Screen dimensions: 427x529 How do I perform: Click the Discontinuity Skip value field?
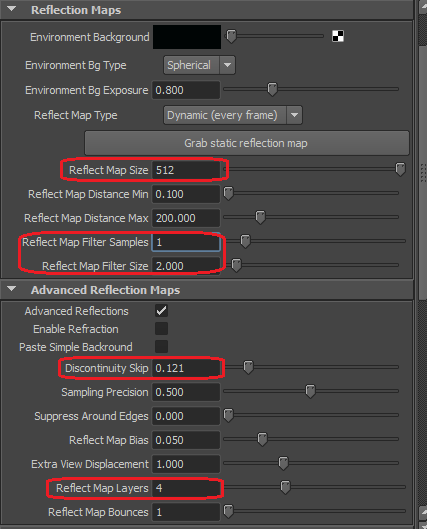186,368
